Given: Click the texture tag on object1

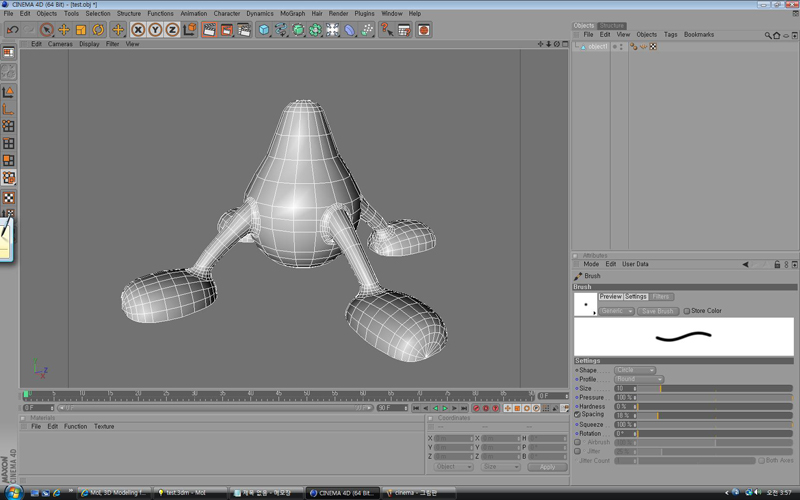Looking at the screenshot, I should [x=653, y=46].
